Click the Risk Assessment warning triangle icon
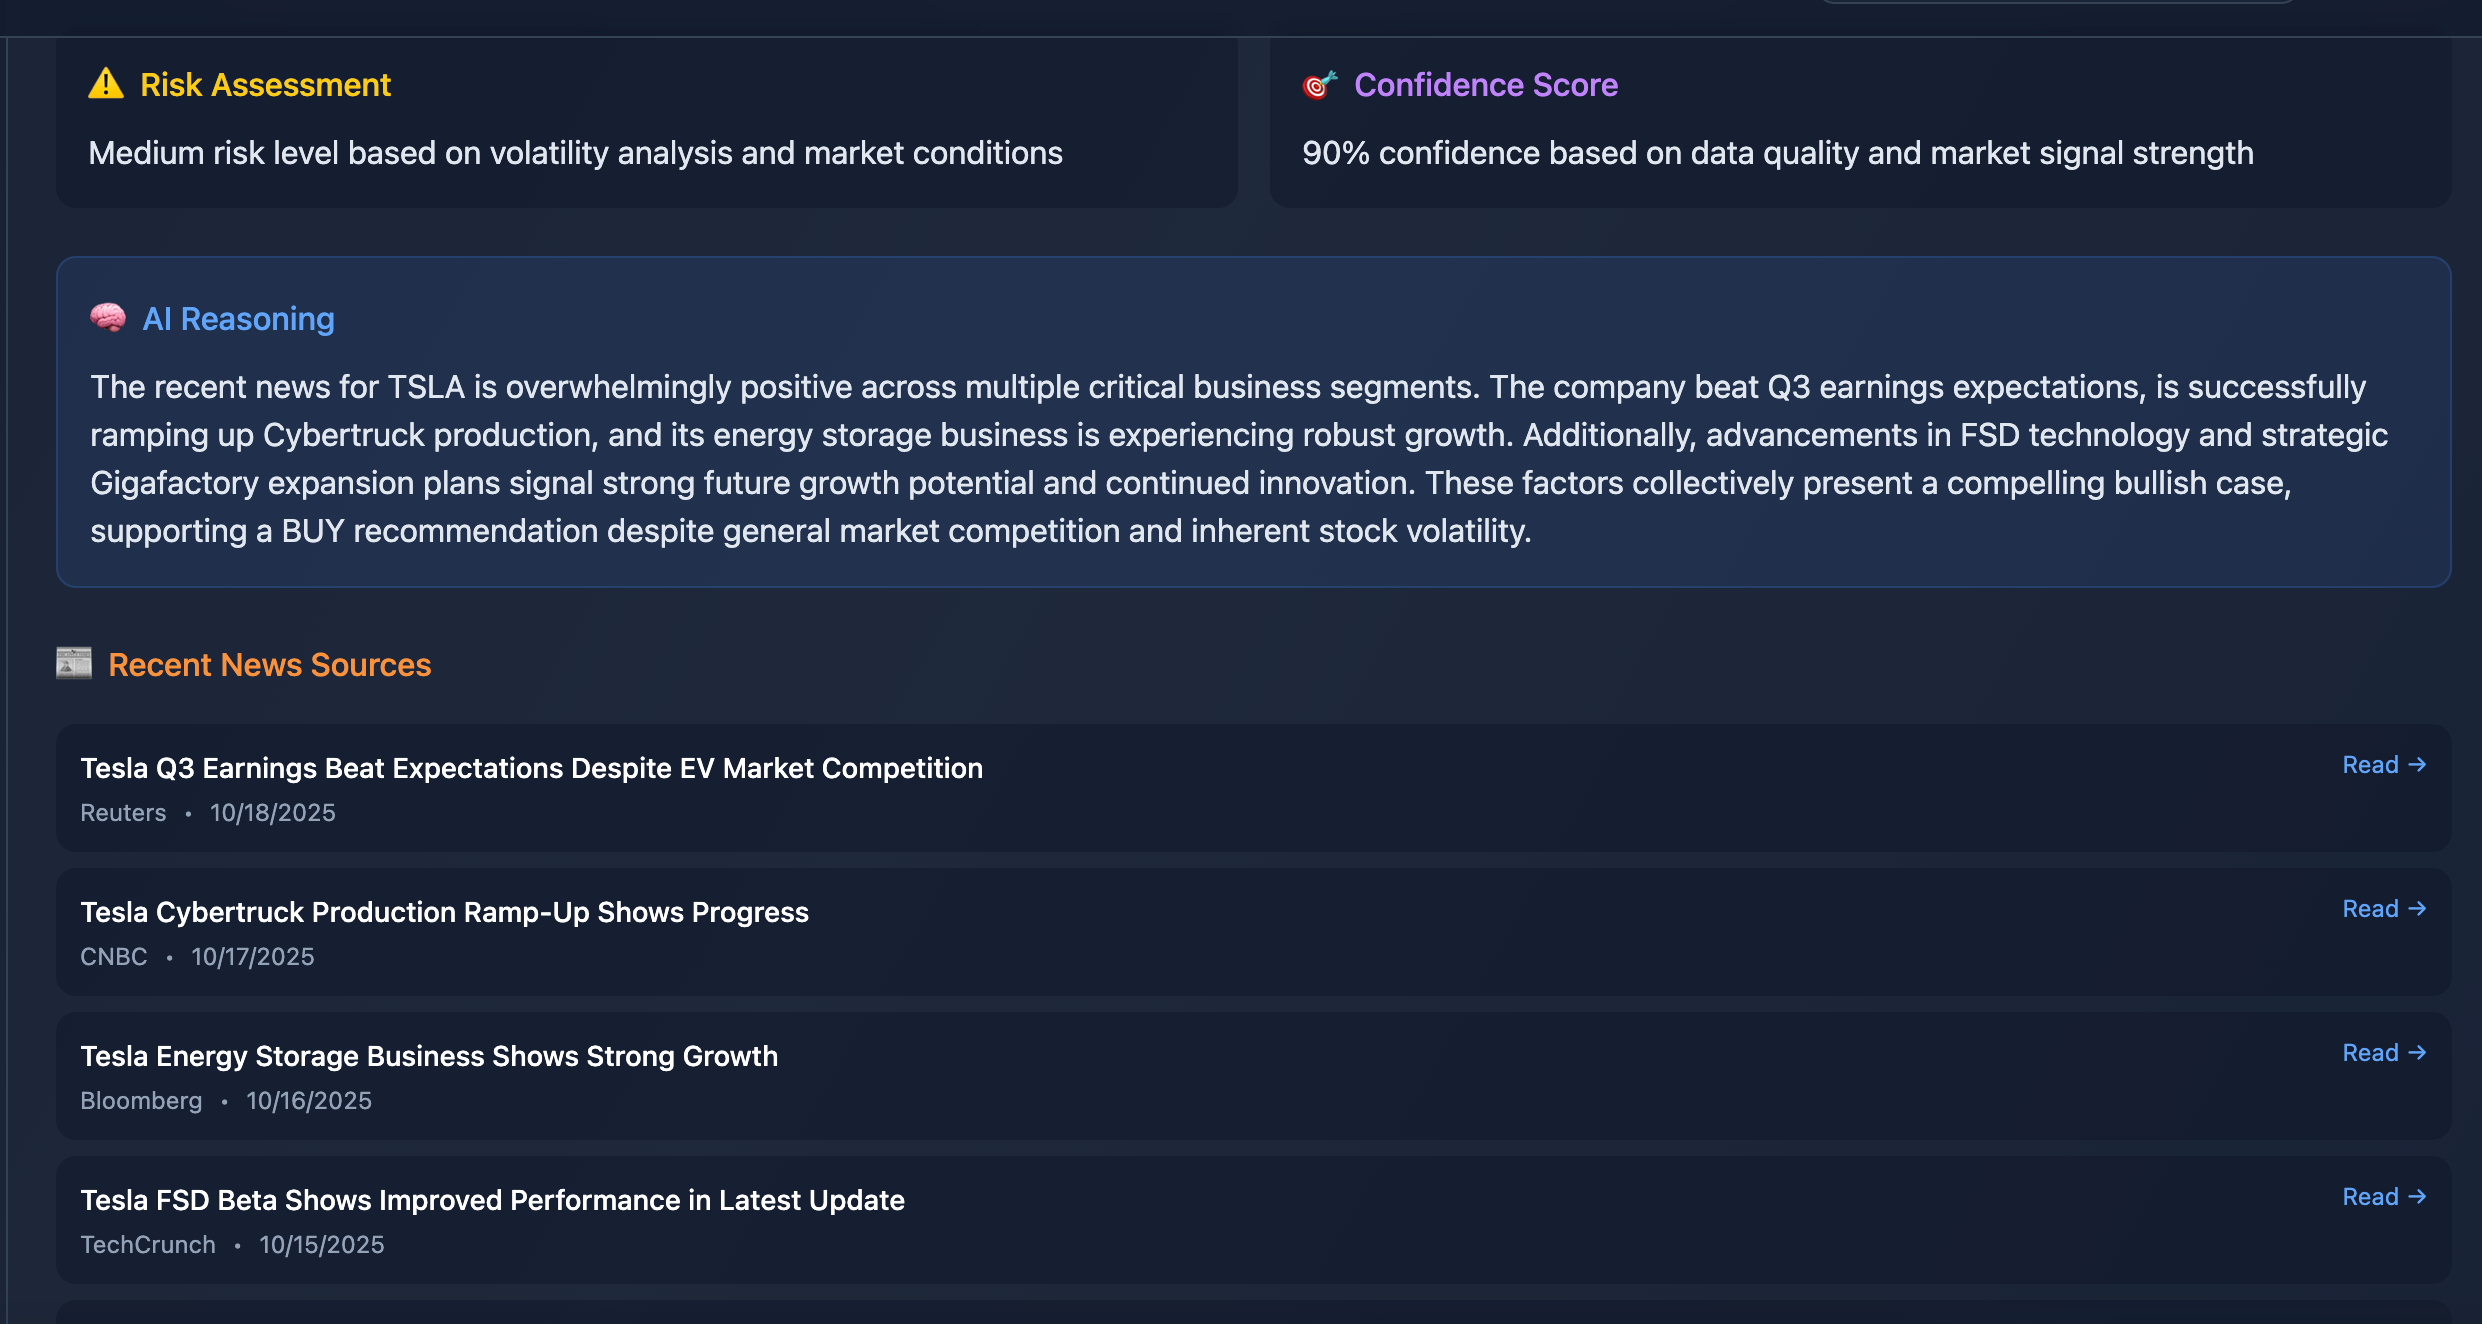Image resolution: width=2482 pixels, height=1324 pixels. 106,85
